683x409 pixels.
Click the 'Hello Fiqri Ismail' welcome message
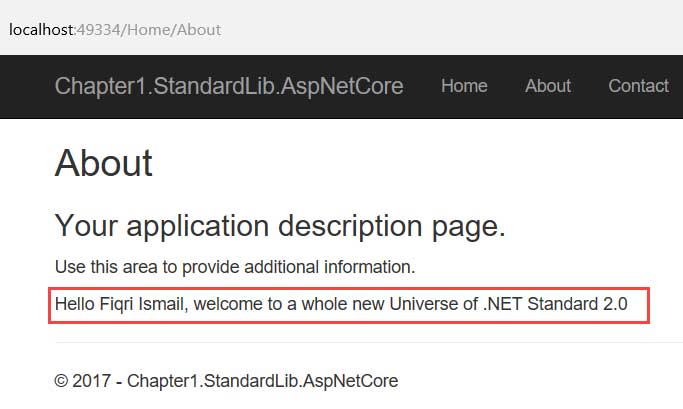click(x=341, y=304)
